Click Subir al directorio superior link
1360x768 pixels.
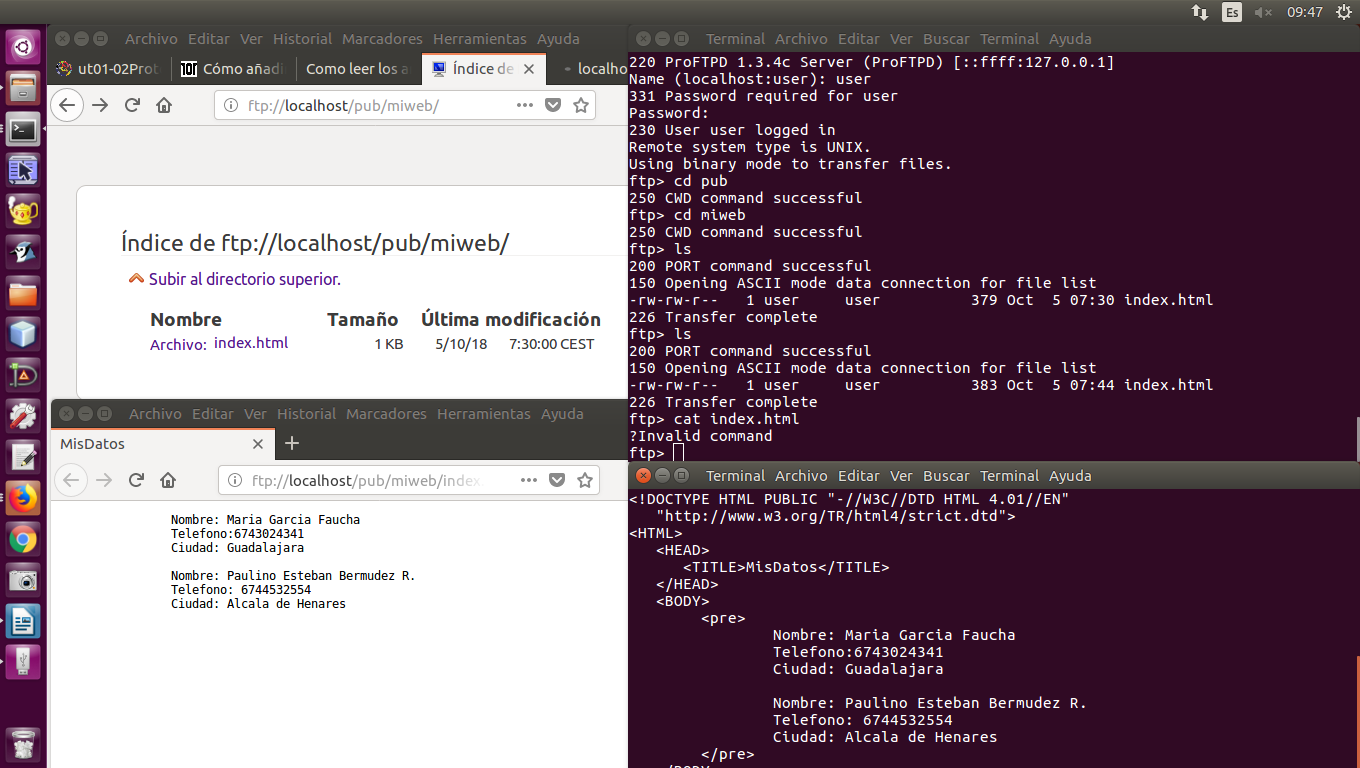245,280
